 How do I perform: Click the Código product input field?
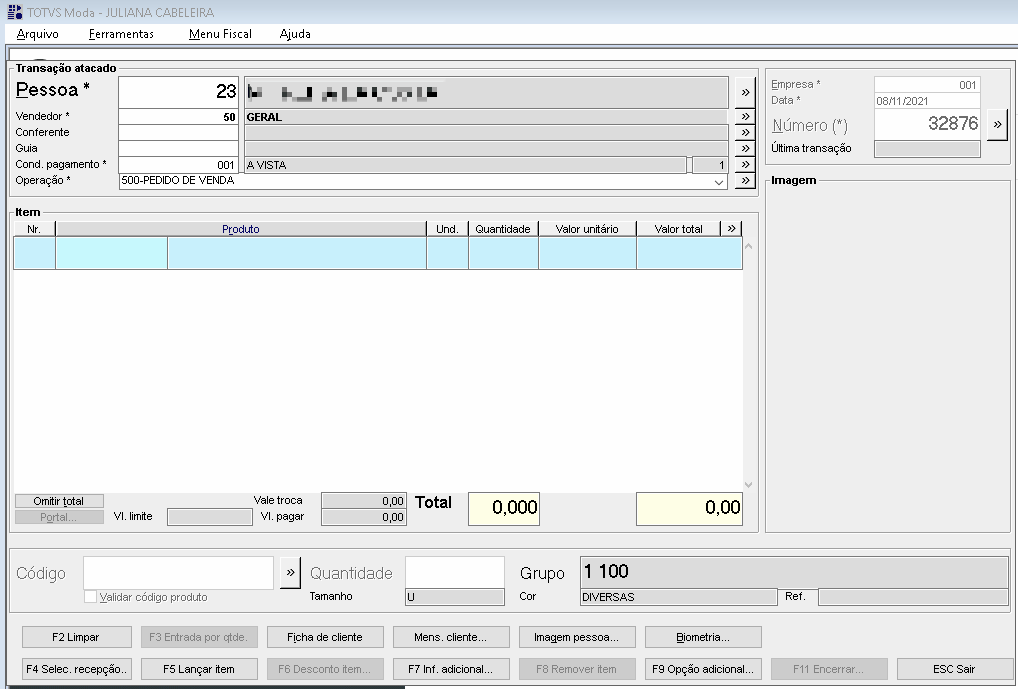(179, 573)
